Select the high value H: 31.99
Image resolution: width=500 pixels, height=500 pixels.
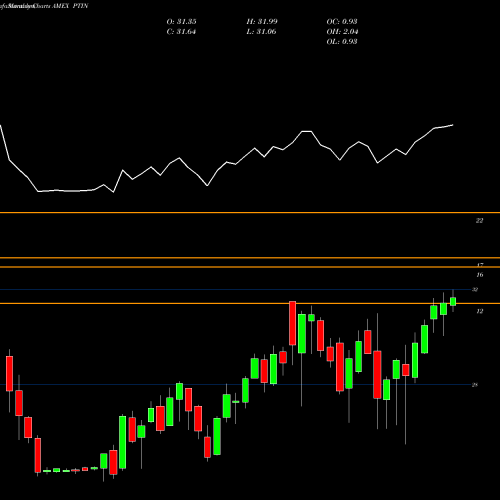(262, 22)
